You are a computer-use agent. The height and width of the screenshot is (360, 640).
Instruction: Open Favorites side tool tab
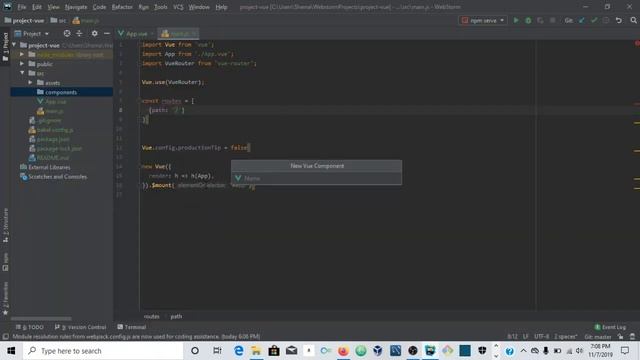click(5, 298)
